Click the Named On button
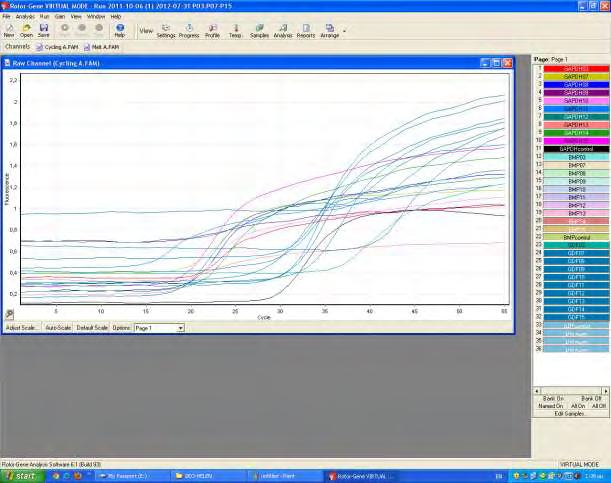The image size is (611, 483). click(x=550, y=406)
